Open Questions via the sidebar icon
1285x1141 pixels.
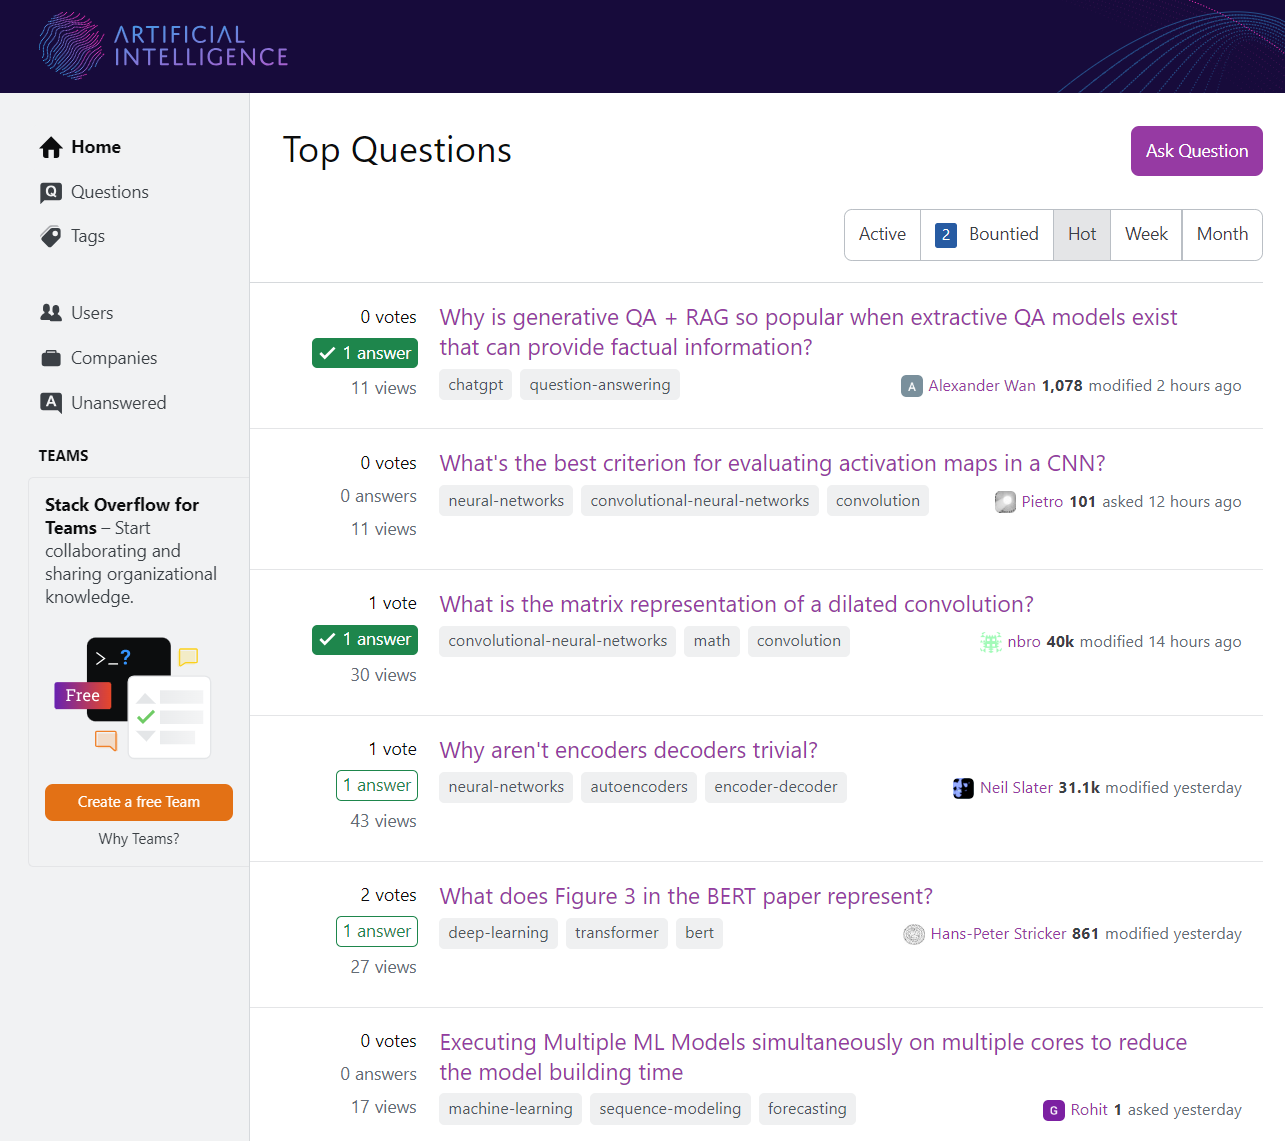point(50,191)
